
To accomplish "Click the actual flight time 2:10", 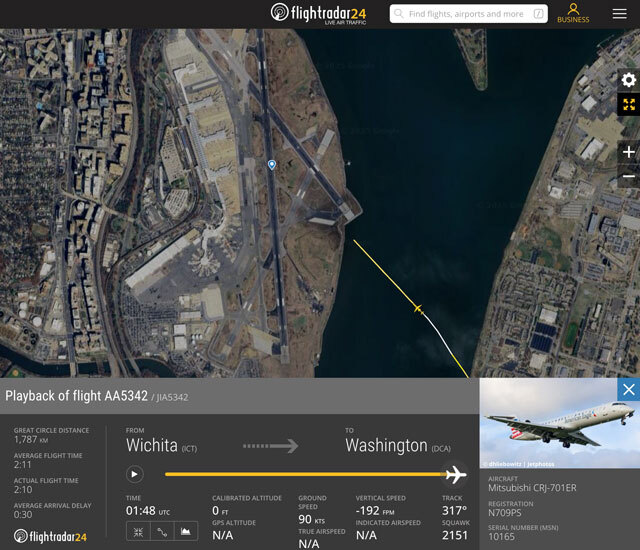I will [23, 490].
